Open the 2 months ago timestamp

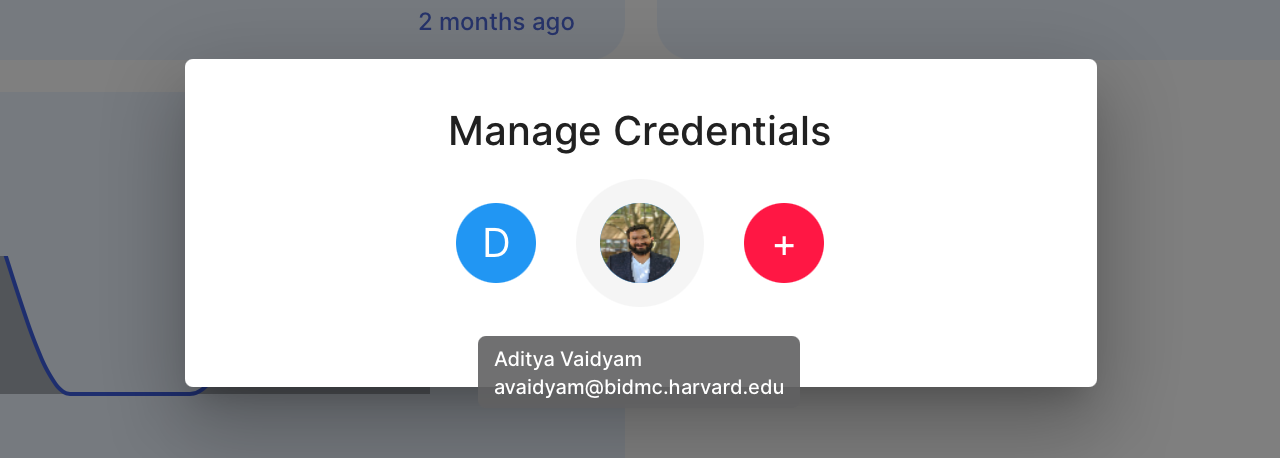point(496,21)
